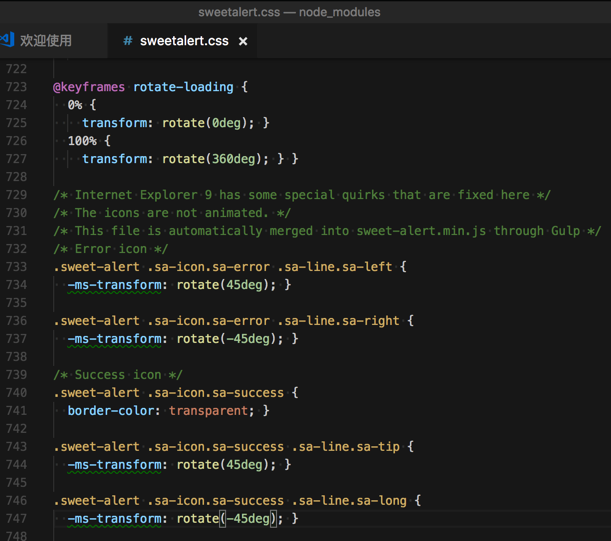This screenshot has width=611, height=541.
Task: Click the window title sweetalert.css — node_modules
Action: point(289,12)
